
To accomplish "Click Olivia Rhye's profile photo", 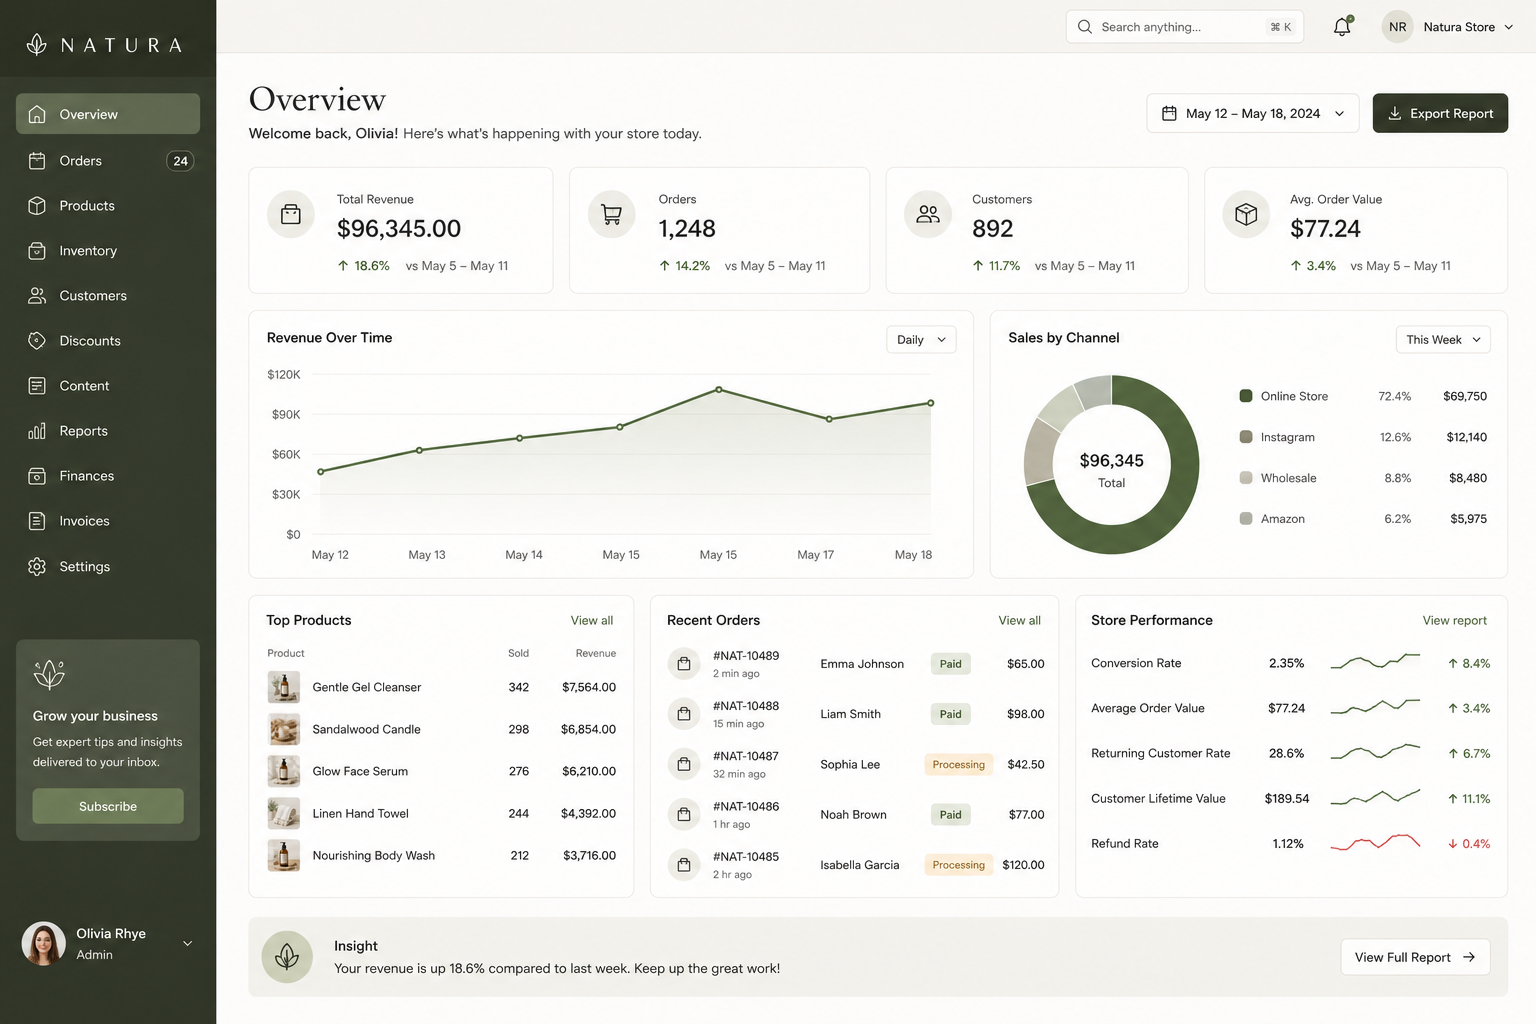I will coord(43,943).
